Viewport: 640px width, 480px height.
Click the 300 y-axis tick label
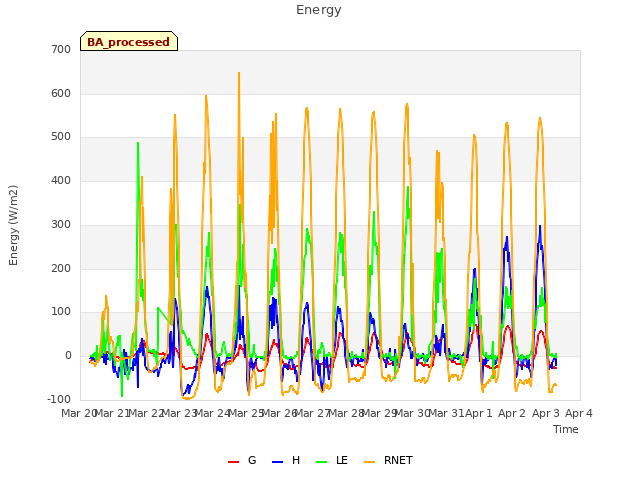click(61, 224)
